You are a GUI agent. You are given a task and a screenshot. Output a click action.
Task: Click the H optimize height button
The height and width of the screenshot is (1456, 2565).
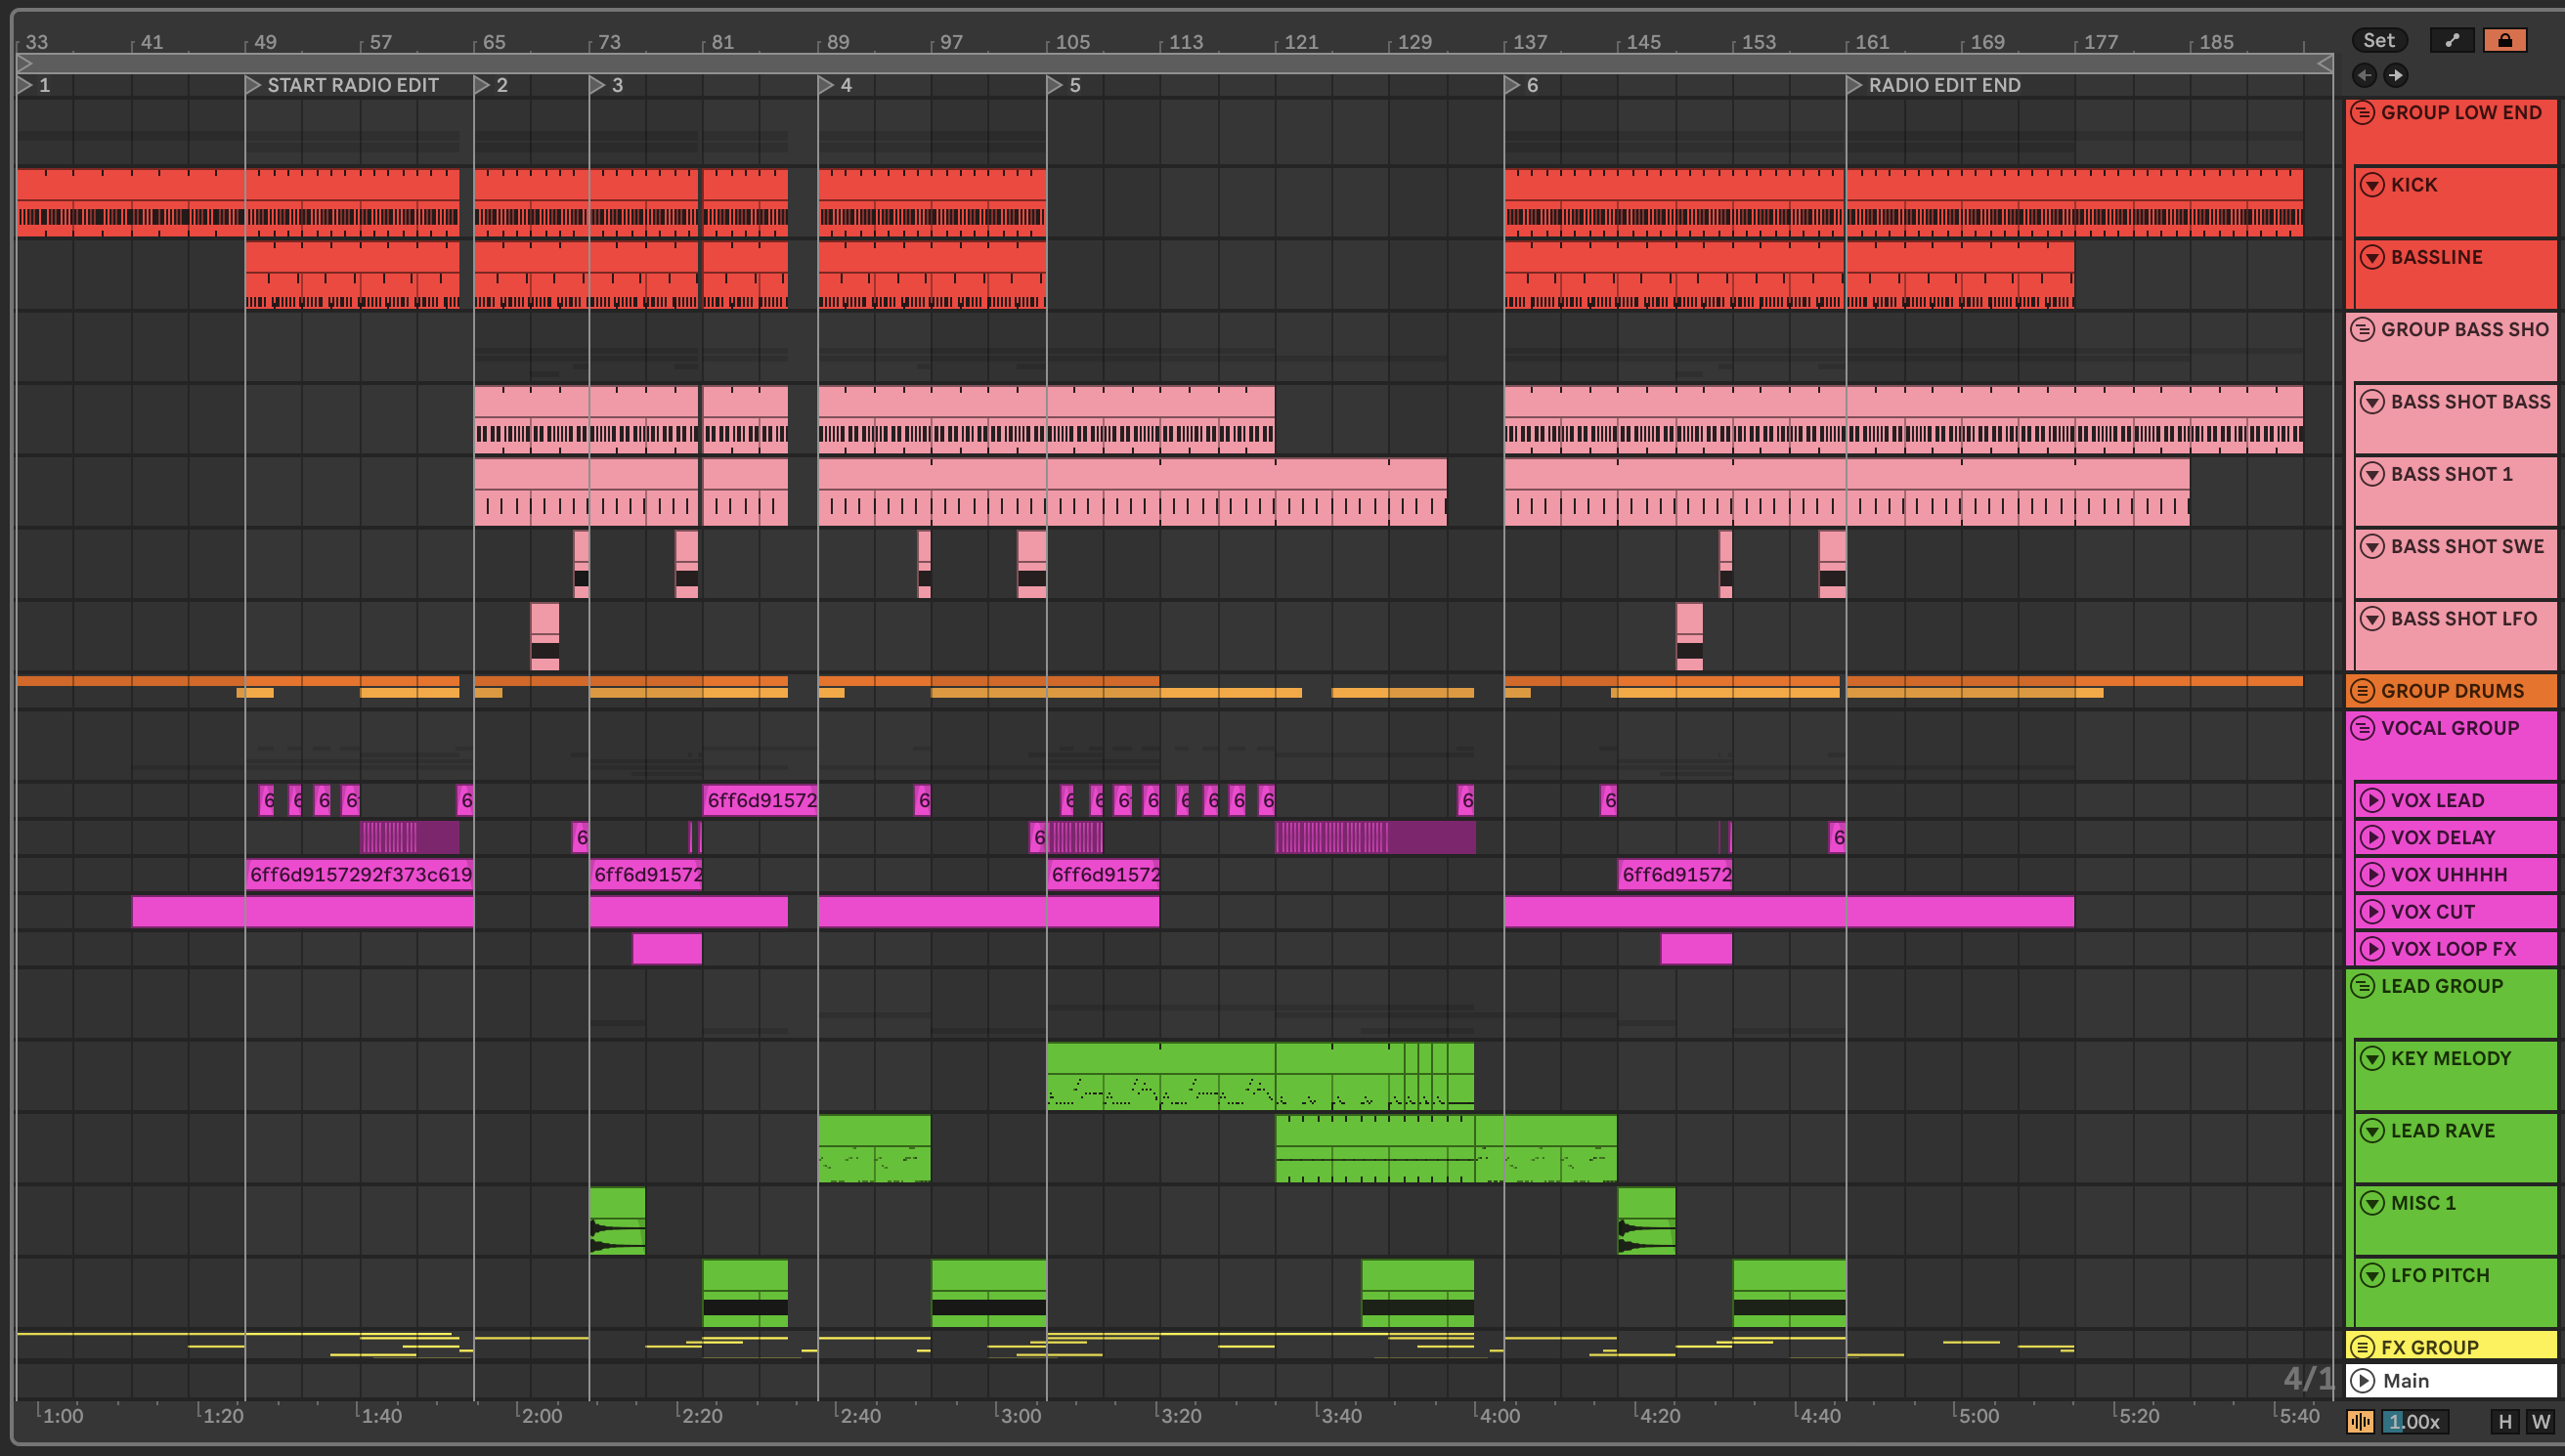[2505, 1422]
